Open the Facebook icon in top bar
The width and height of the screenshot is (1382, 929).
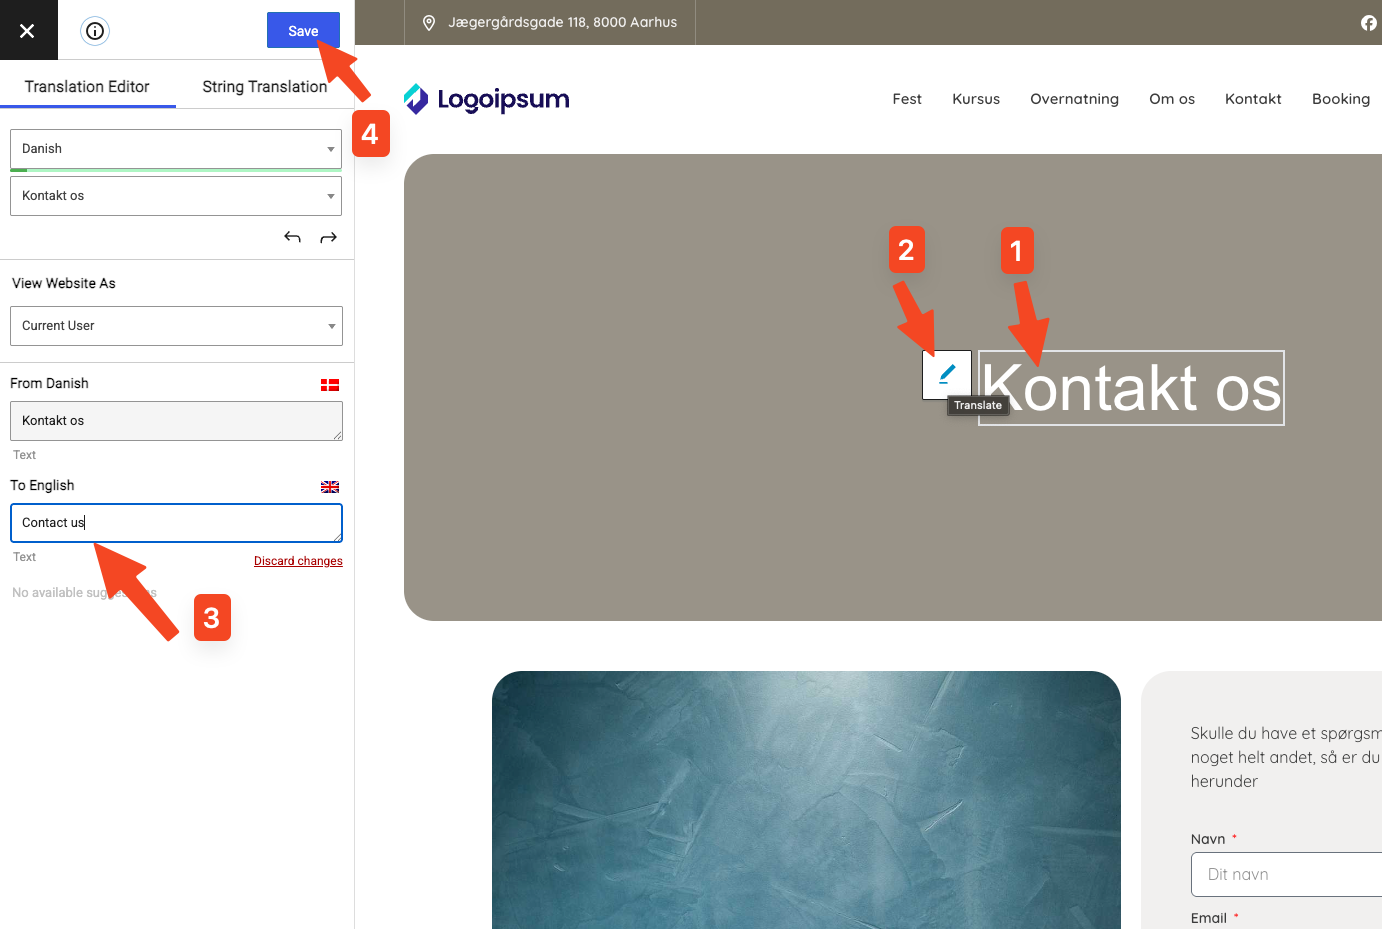[x=1368, y=23]
